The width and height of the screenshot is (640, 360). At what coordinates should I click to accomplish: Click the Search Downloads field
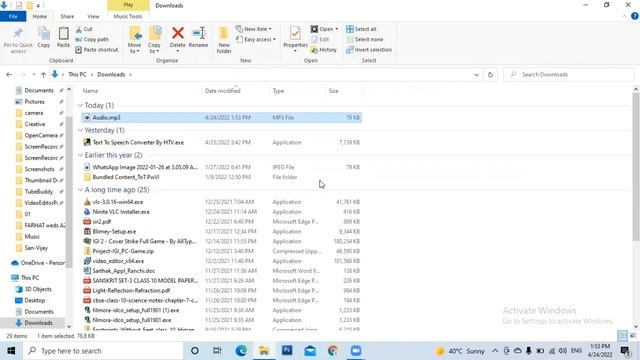[569, 75]
